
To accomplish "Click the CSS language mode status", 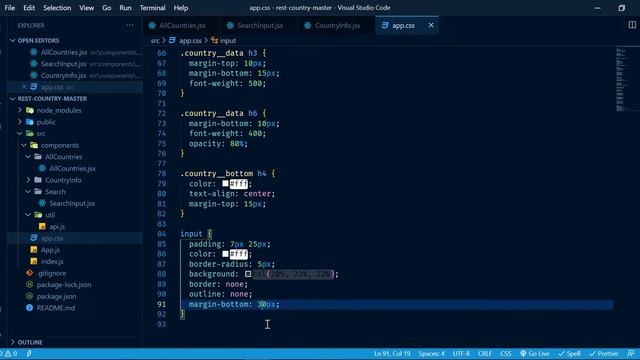I will (506, 354).
